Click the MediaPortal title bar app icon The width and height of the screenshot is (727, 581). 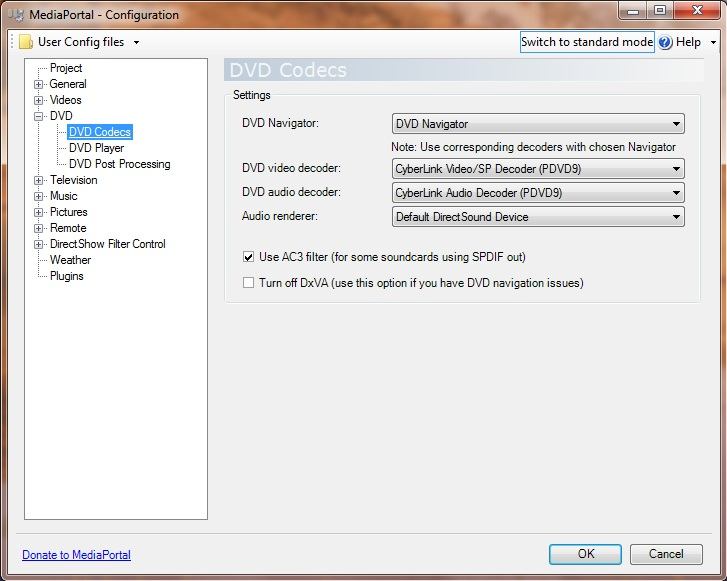[x=17, y=15]
